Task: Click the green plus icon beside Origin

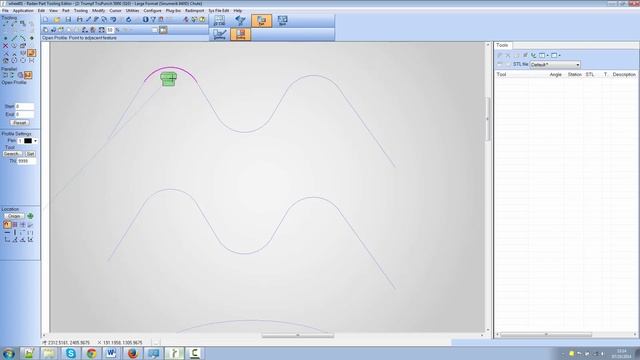Action: [x=30, y=216]
